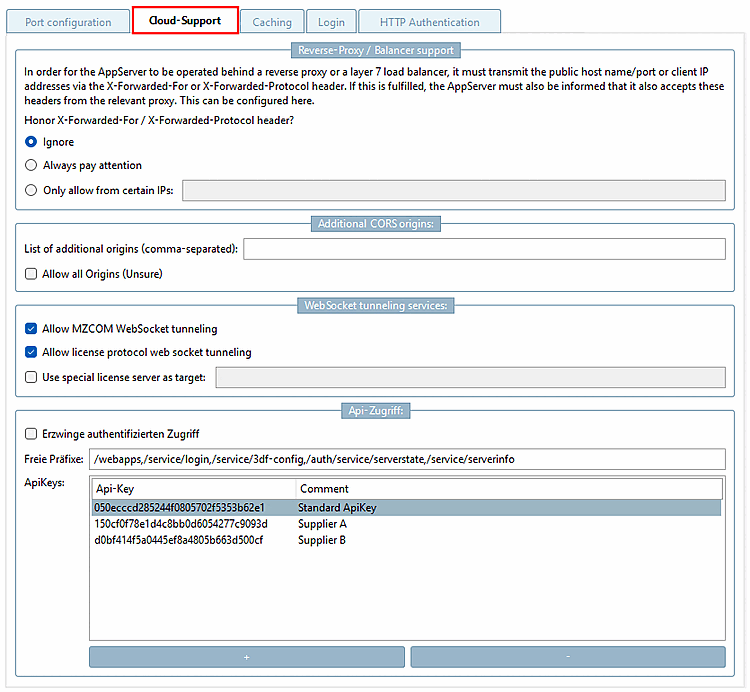This screenshot has height=692, width=750.
Task: Open the HTTP Authentication tab
Action: coord(430,22)
